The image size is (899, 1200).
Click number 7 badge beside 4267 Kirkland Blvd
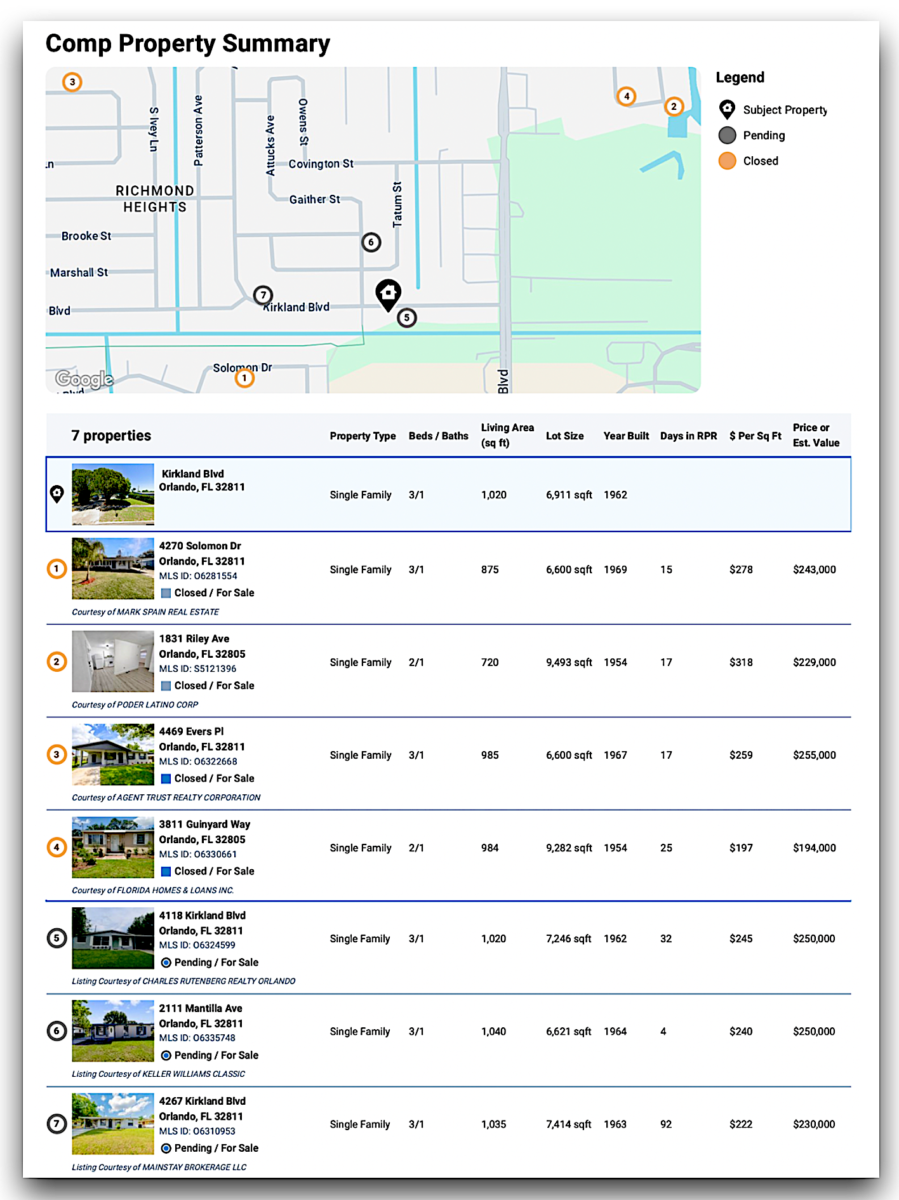click(x=57, y=1124)
